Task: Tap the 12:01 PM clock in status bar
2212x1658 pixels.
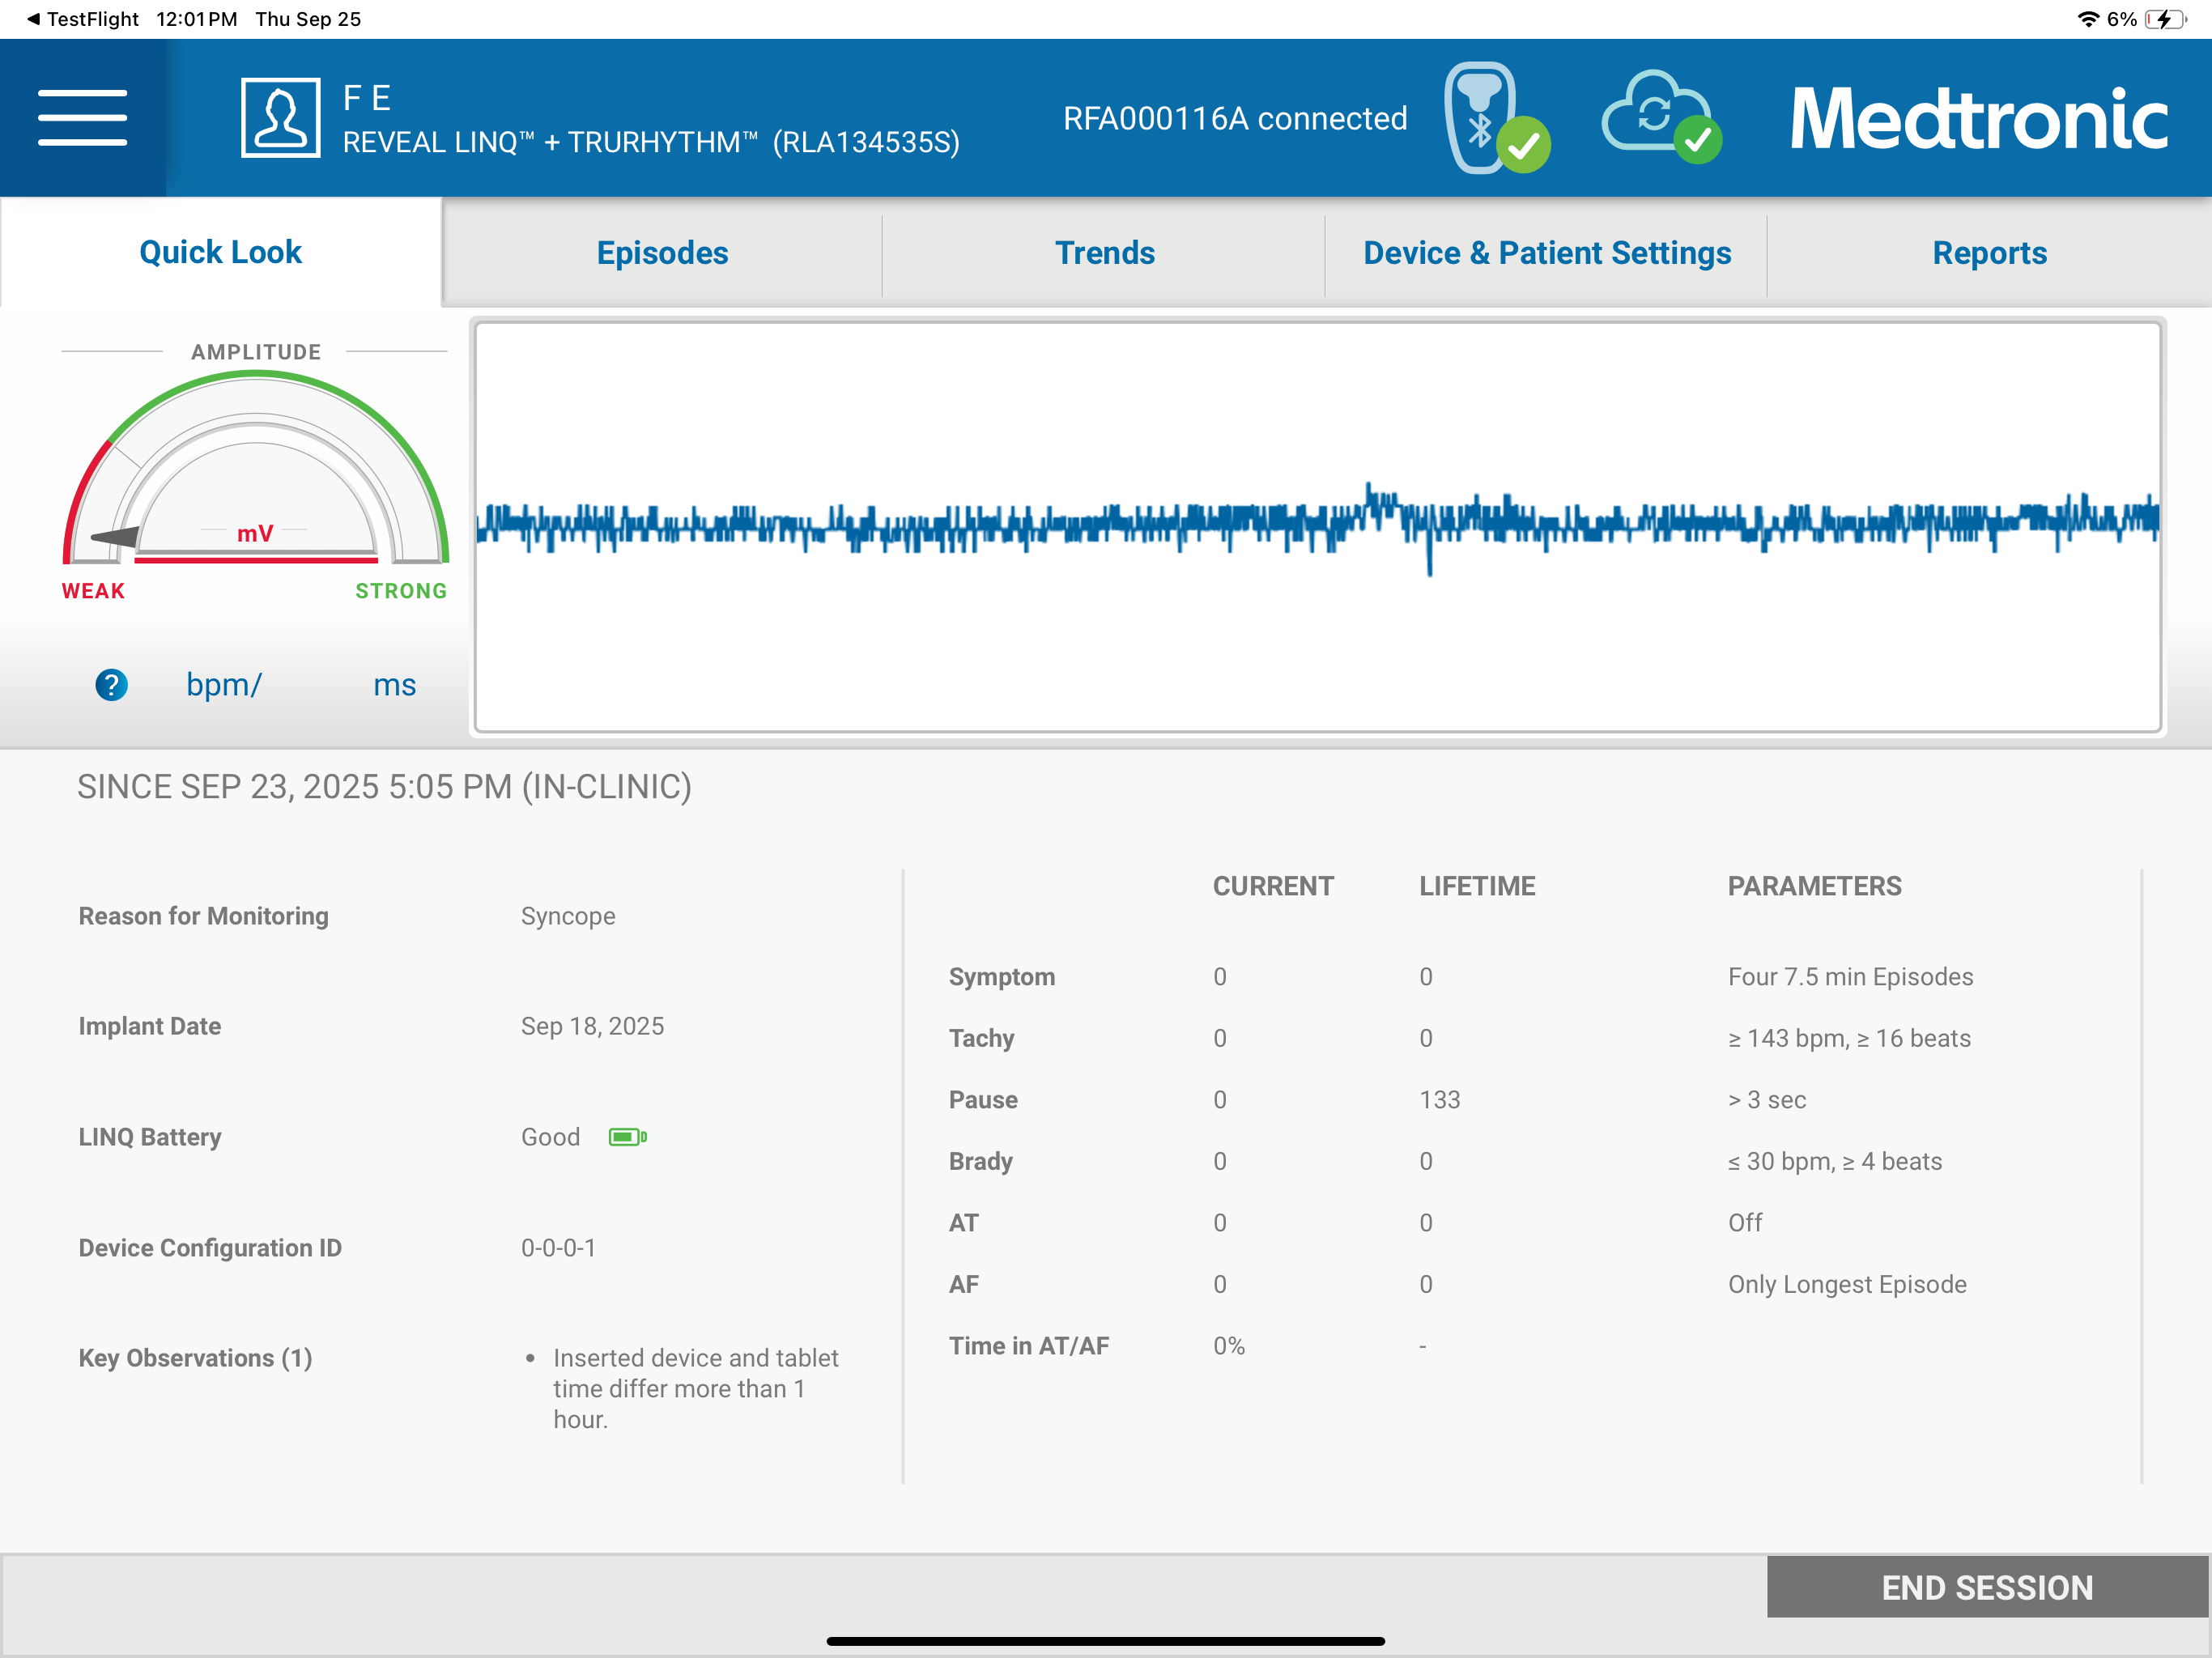Action: 197,19
